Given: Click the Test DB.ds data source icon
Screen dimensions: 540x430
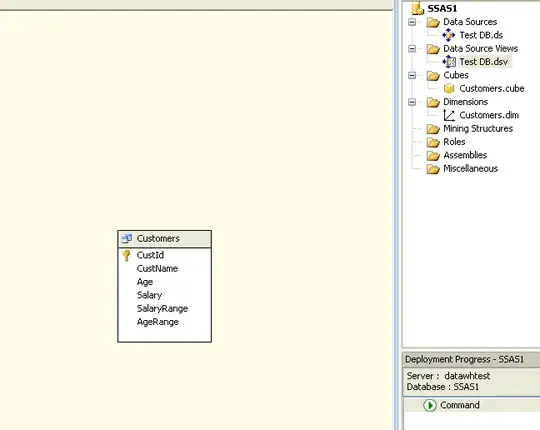Looking at the screenshot, I should (x=449, y=35).
